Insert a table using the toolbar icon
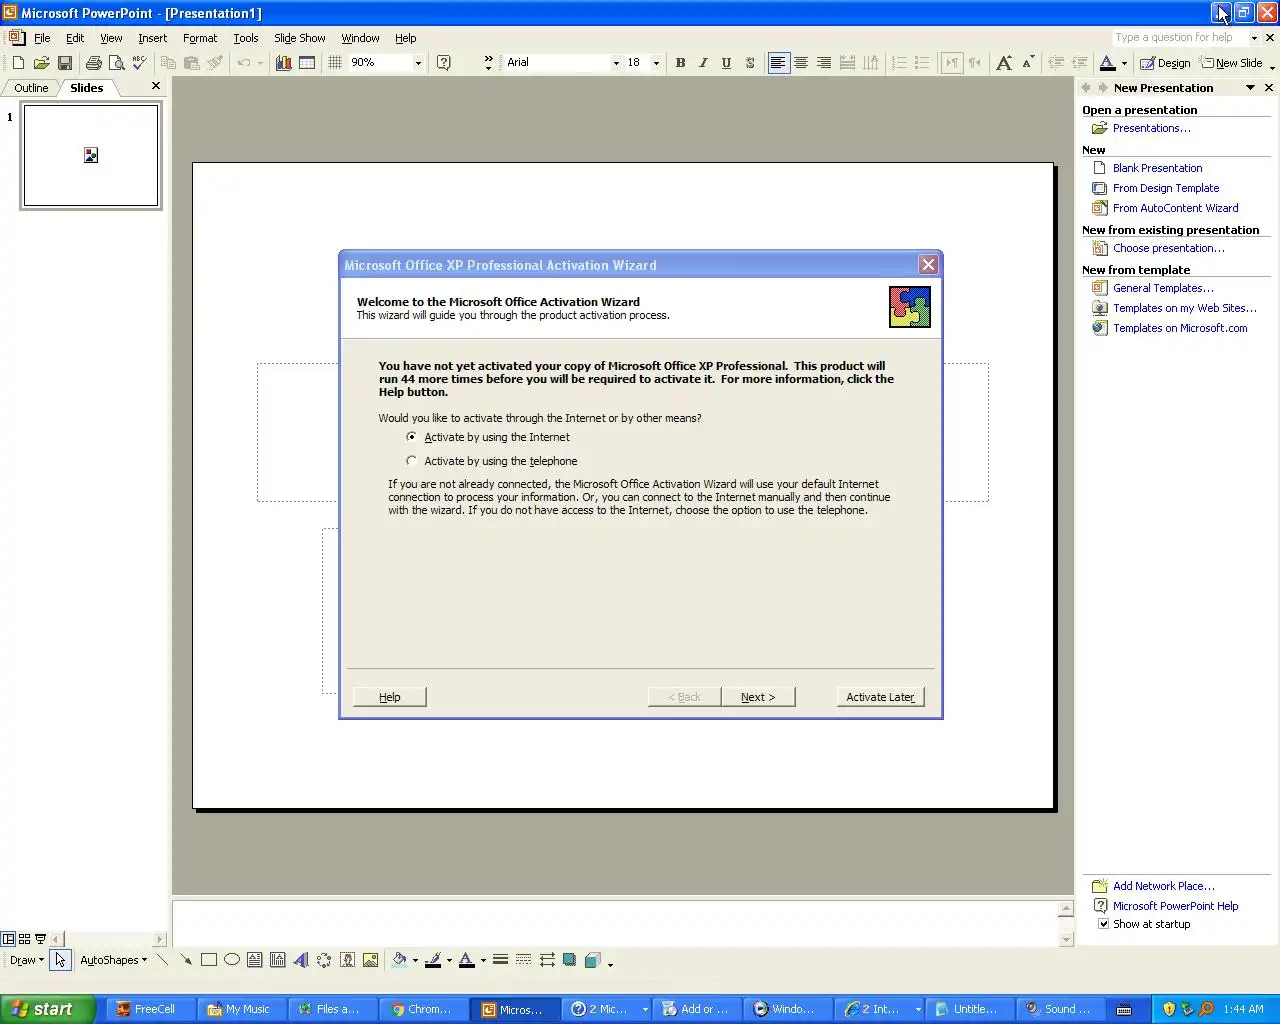This screenshot has height=1024, width=1280. (x=307, y=63)
